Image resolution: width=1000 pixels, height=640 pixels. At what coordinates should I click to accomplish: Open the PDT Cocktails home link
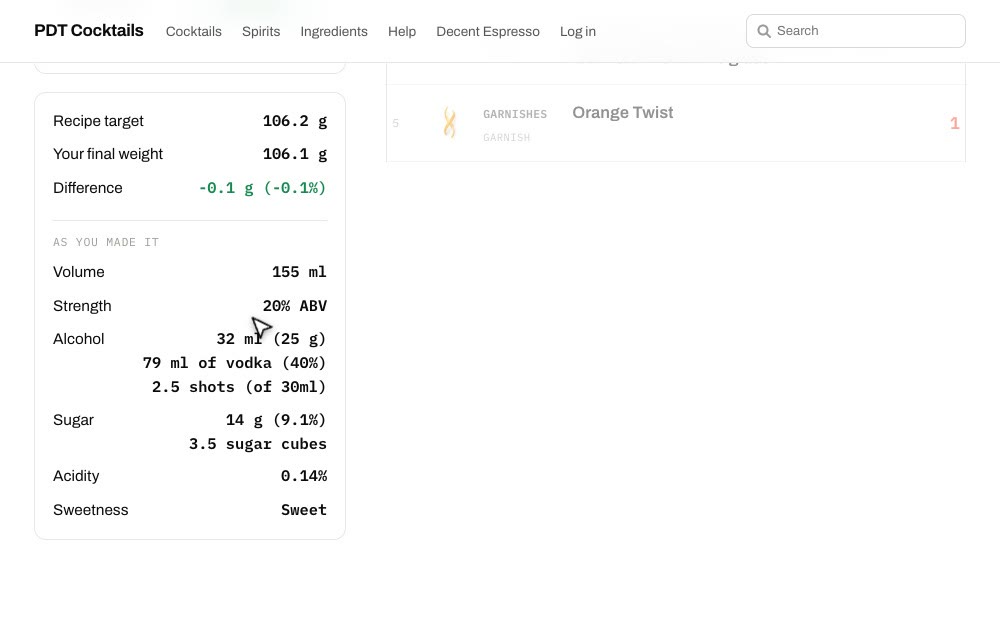click(x=89, y=31)
